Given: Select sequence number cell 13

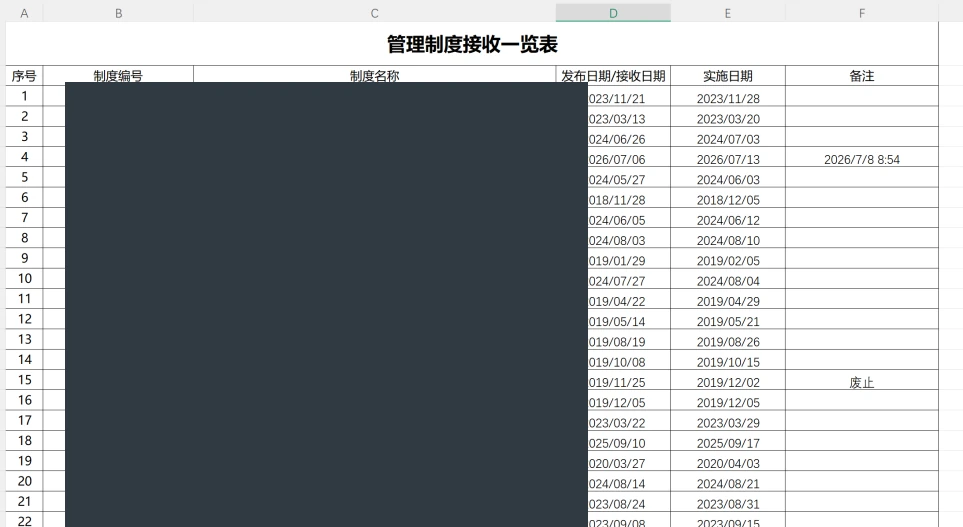Looking at the screenshot, I should coord(24,339).
